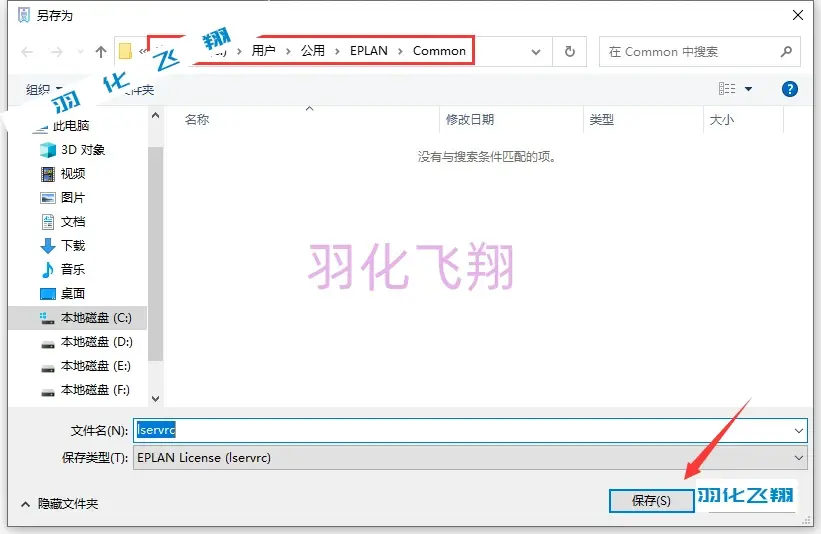Open 3D 对象 folder
The image size is (821, 534).
[83, 150]
